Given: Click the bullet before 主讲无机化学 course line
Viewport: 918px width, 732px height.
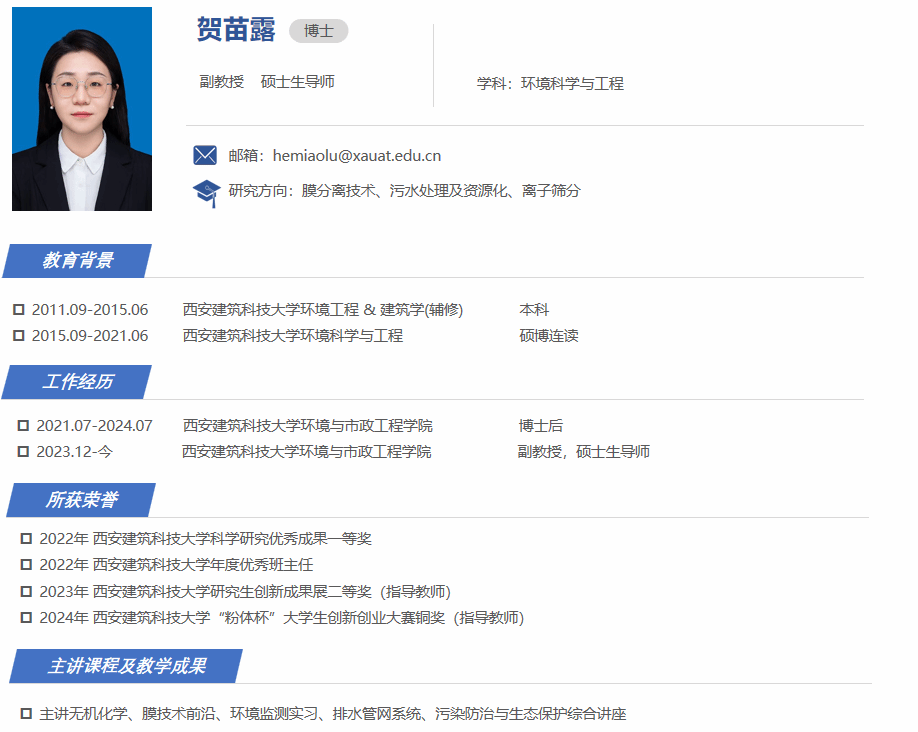Looking at the screenshot, I should [x=27, y=714].
